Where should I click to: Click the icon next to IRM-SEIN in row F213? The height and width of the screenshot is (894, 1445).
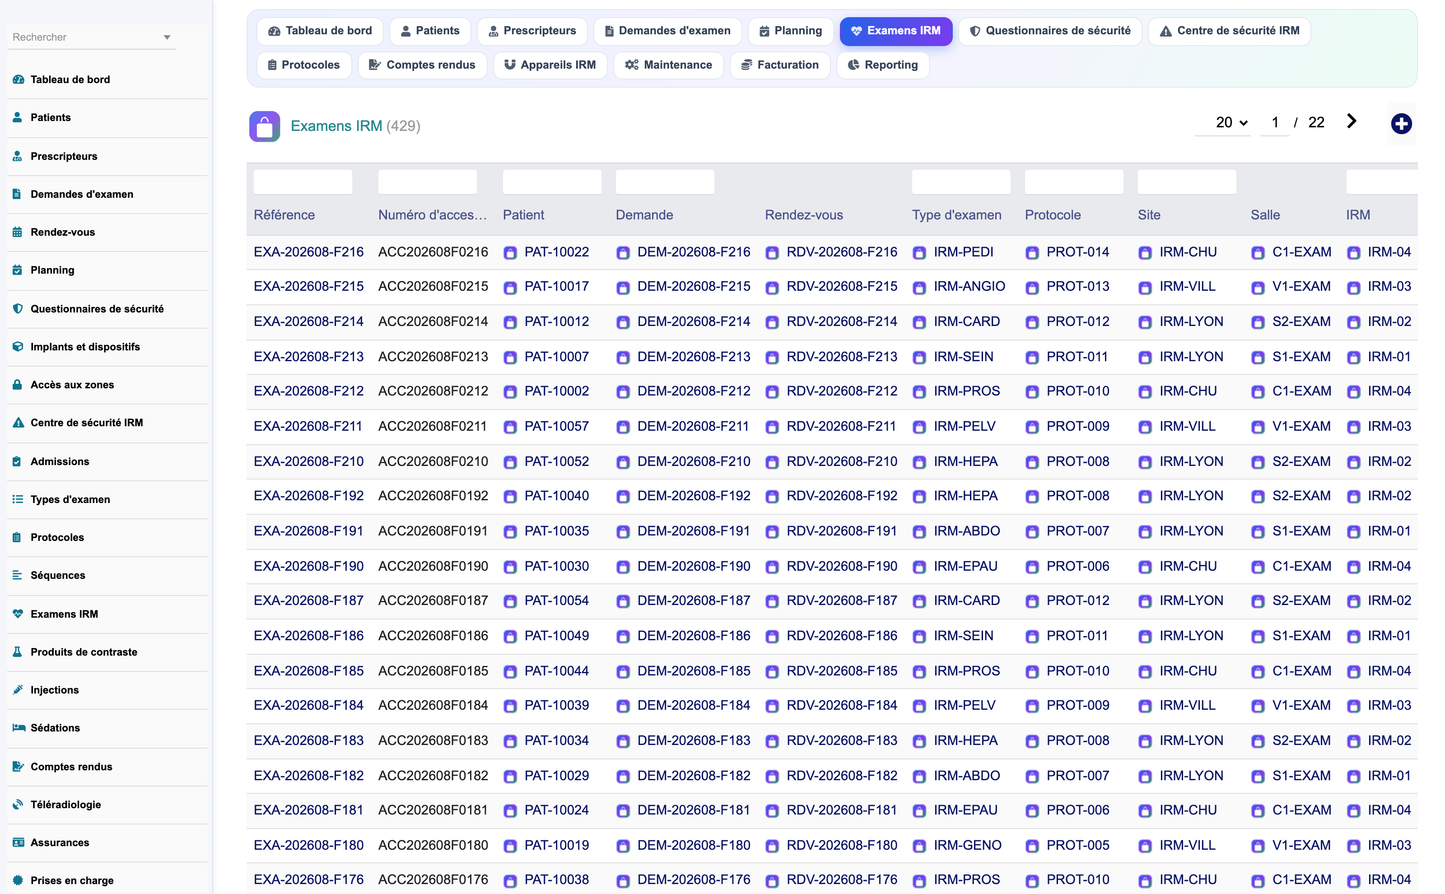coord(919,358)
